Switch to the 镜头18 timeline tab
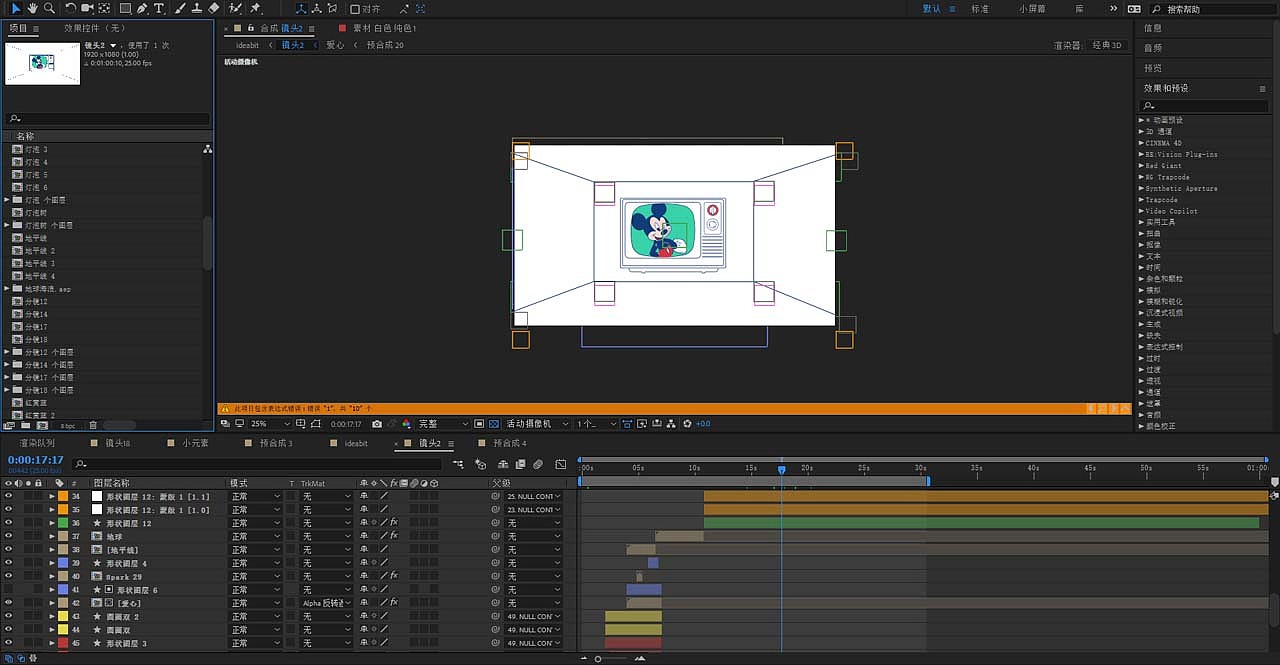The image size is (1280, 665). [x=118, y=443]
